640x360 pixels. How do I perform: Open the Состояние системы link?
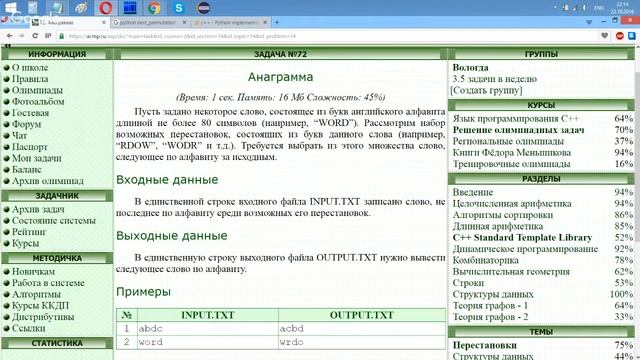[x=53, y=221]
